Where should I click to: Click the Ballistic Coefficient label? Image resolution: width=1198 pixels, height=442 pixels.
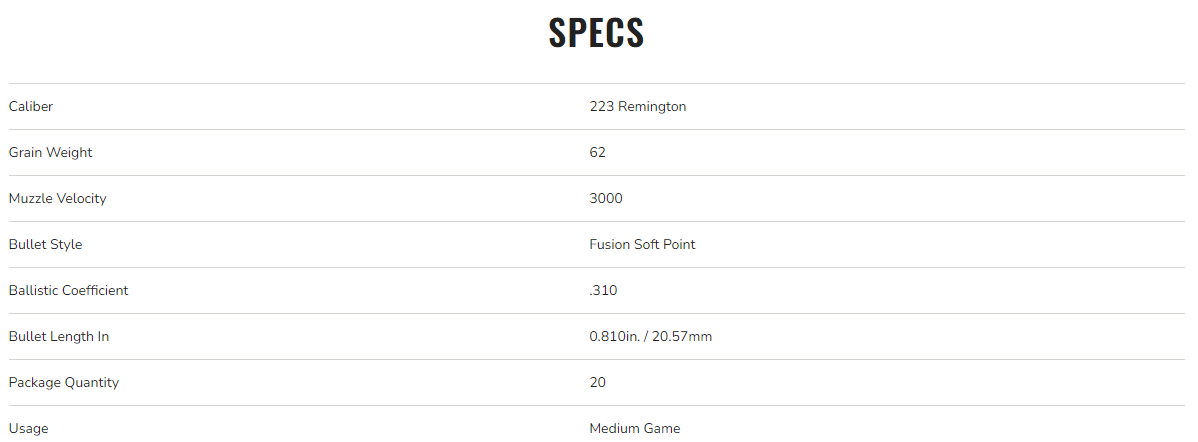tap(68, 290)
